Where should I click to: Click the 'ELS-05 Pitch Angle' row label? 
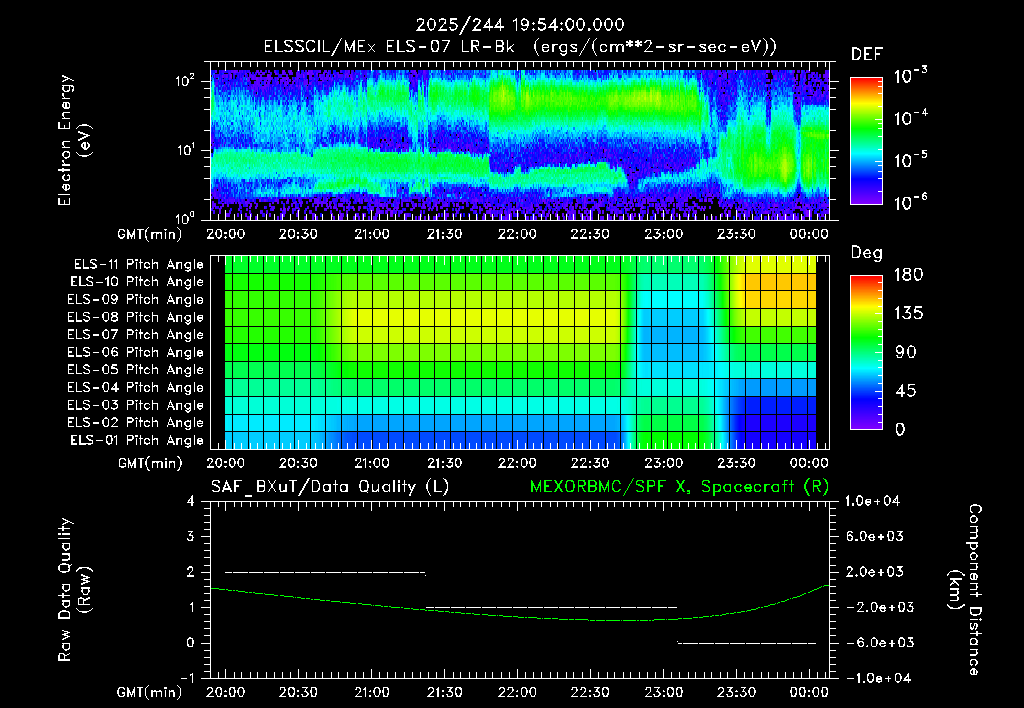click(136, 370)
